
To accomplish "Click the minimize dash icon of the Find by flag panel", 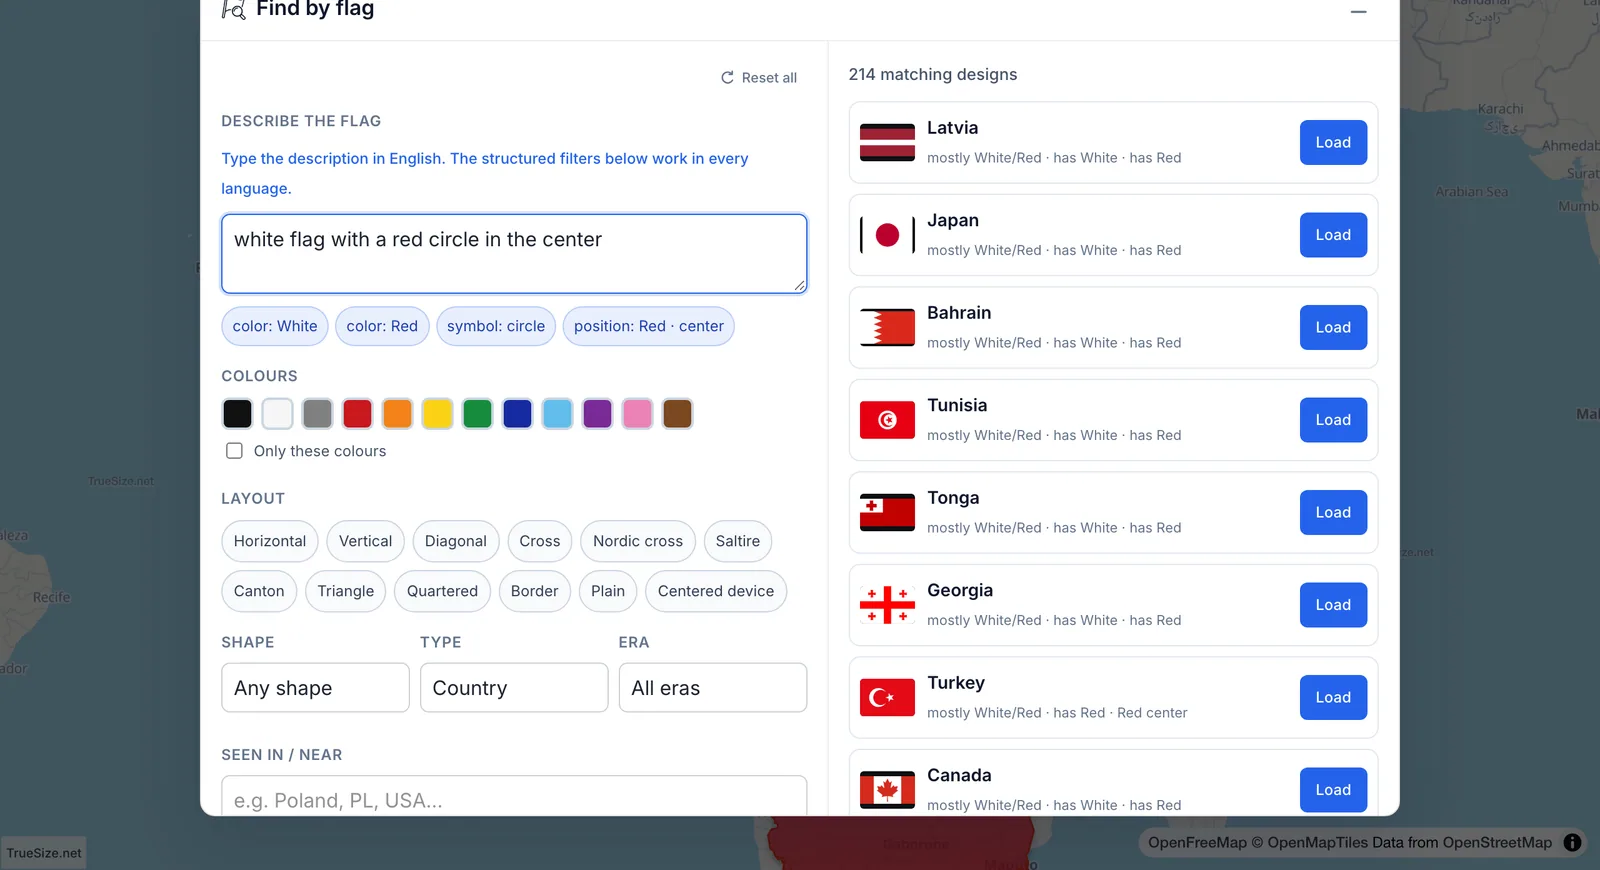I will point(1358,12).
